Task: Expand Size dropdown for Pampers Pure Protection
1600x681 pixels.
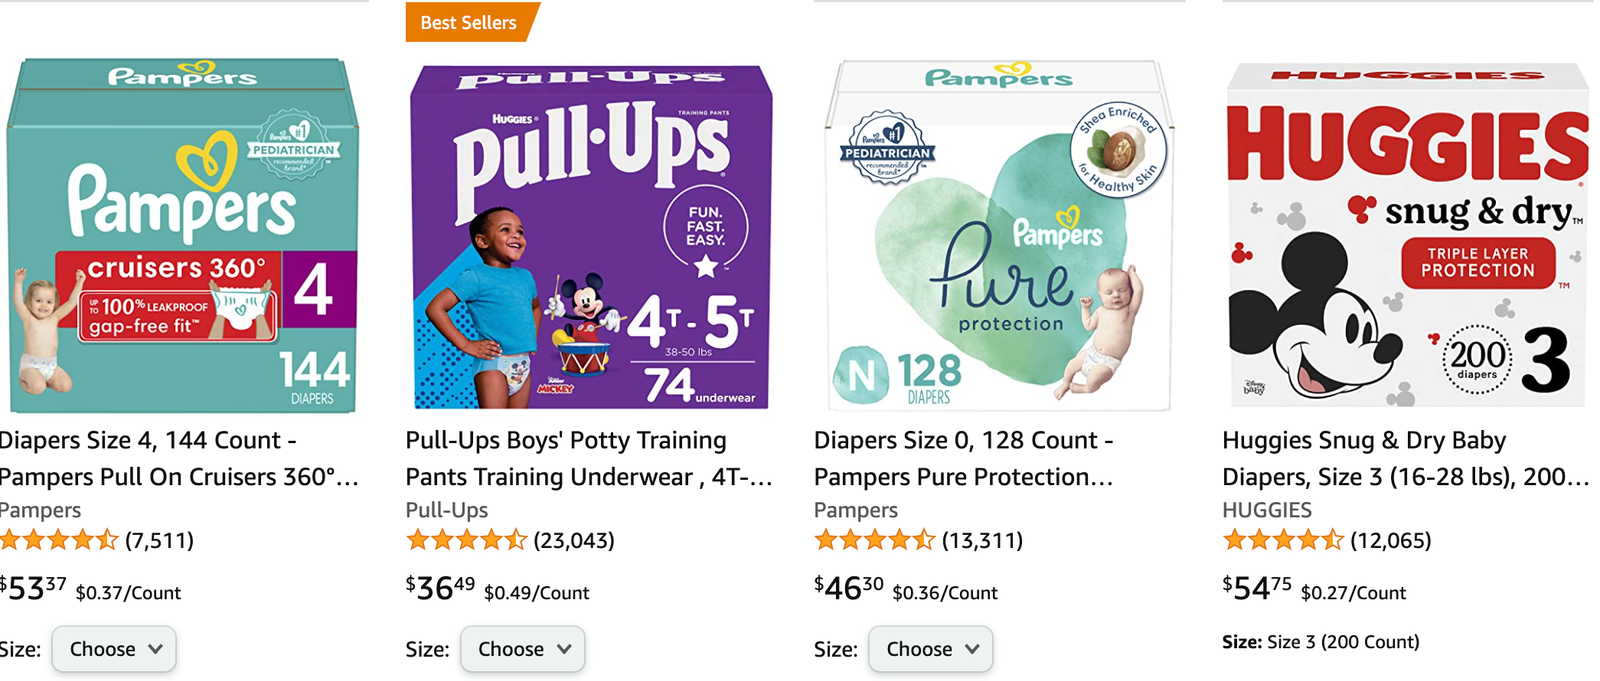Action: [x=931, y=649]
